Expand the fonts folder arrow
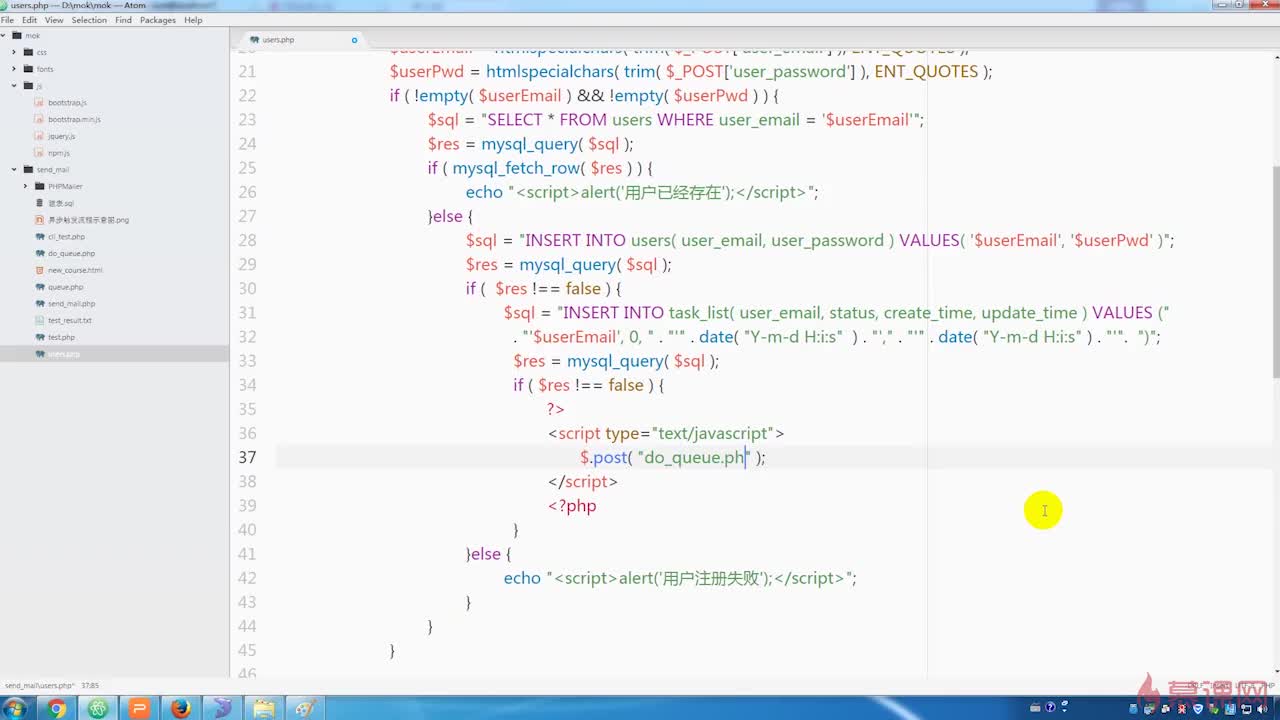This screenshot has width=1280, height=720. point(14,69)
